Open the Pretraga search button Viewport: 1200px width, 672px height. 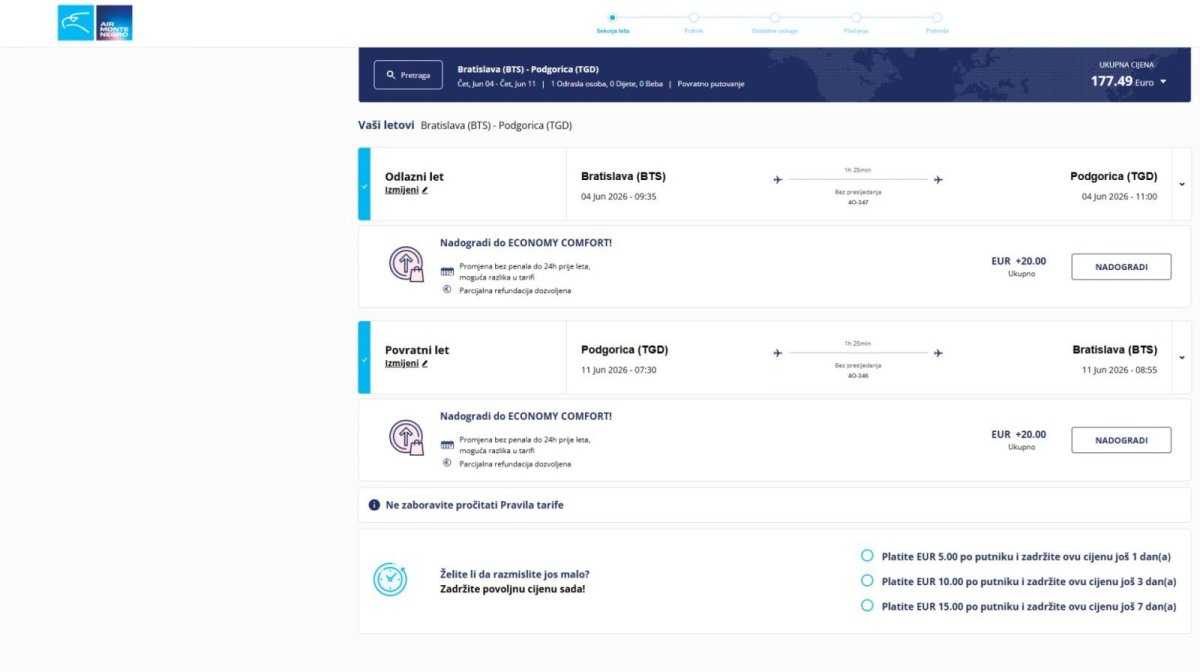pos(408,75)
